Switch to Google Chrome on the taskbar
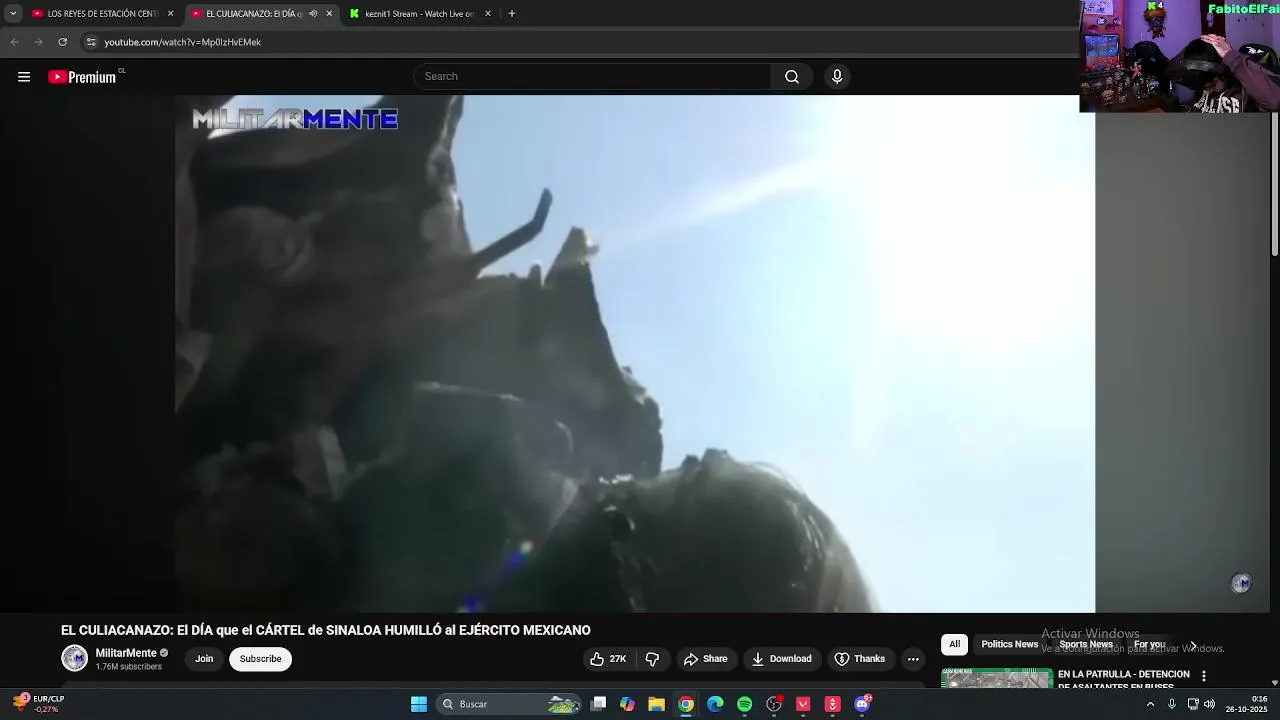Viewport: 1280px width, 720px height. [x=686, y=704]
